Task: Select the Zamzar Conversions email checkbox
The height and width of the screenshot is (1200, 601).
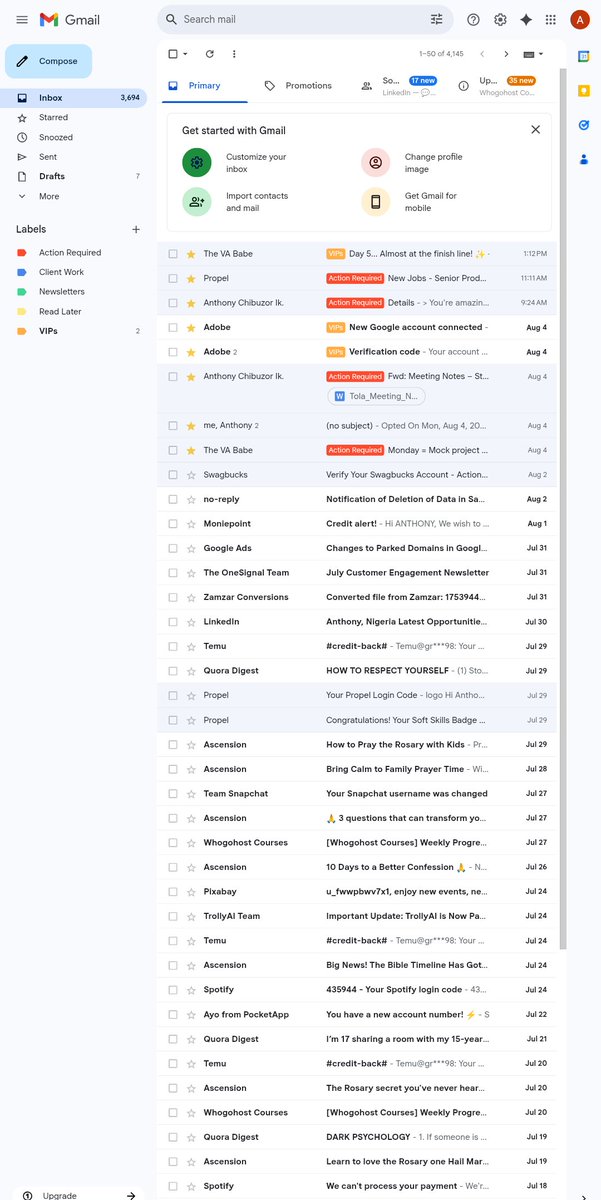Action: coord(173,597)
